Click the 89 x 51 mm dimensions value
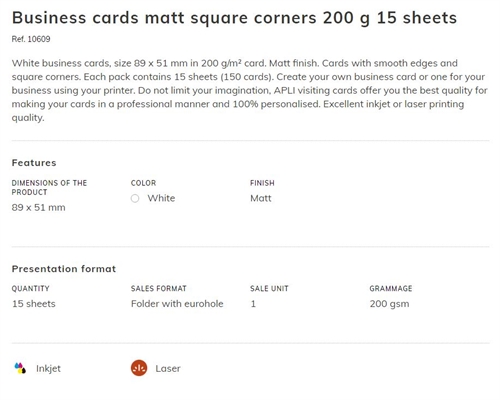 [x=38, y=207]
